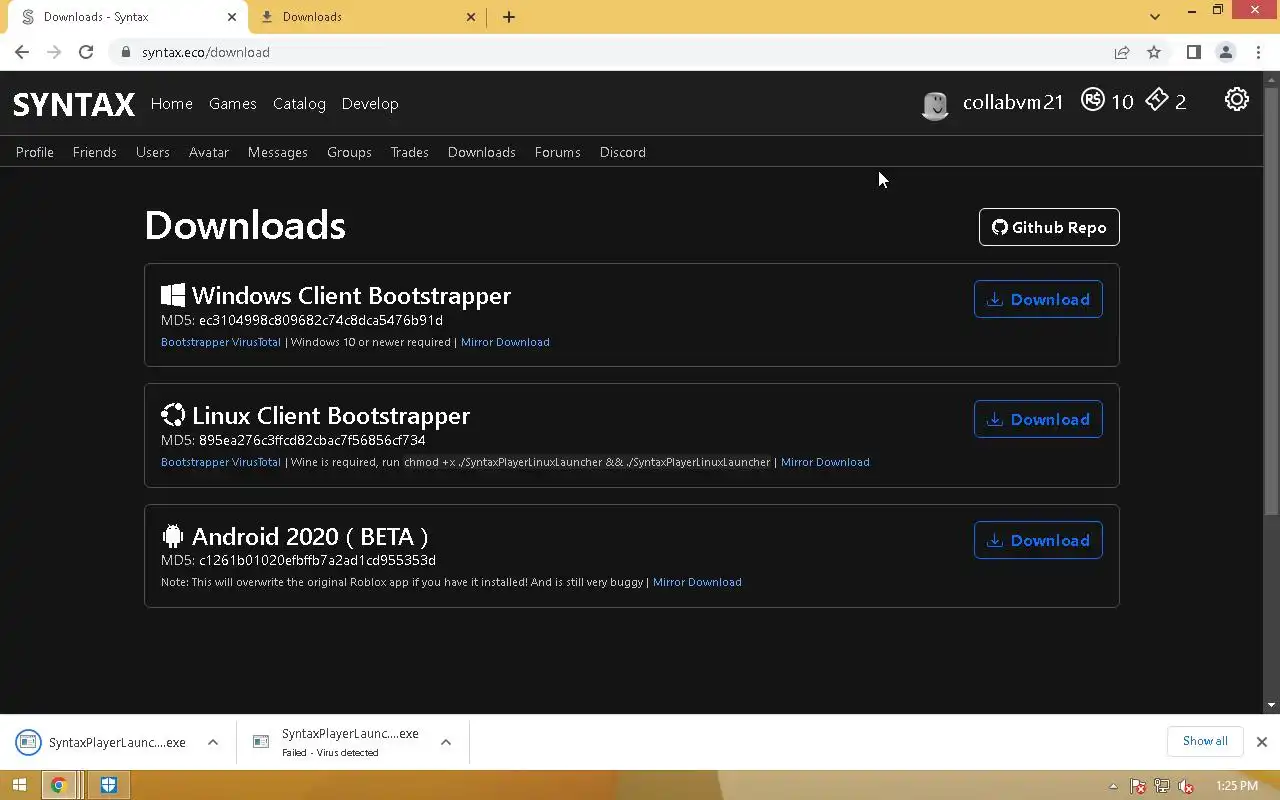Image resolution: width=1280 pixels, height=800 pixels.
Task: Close the Downloads - Syntax tab
Action: (232, 17)
